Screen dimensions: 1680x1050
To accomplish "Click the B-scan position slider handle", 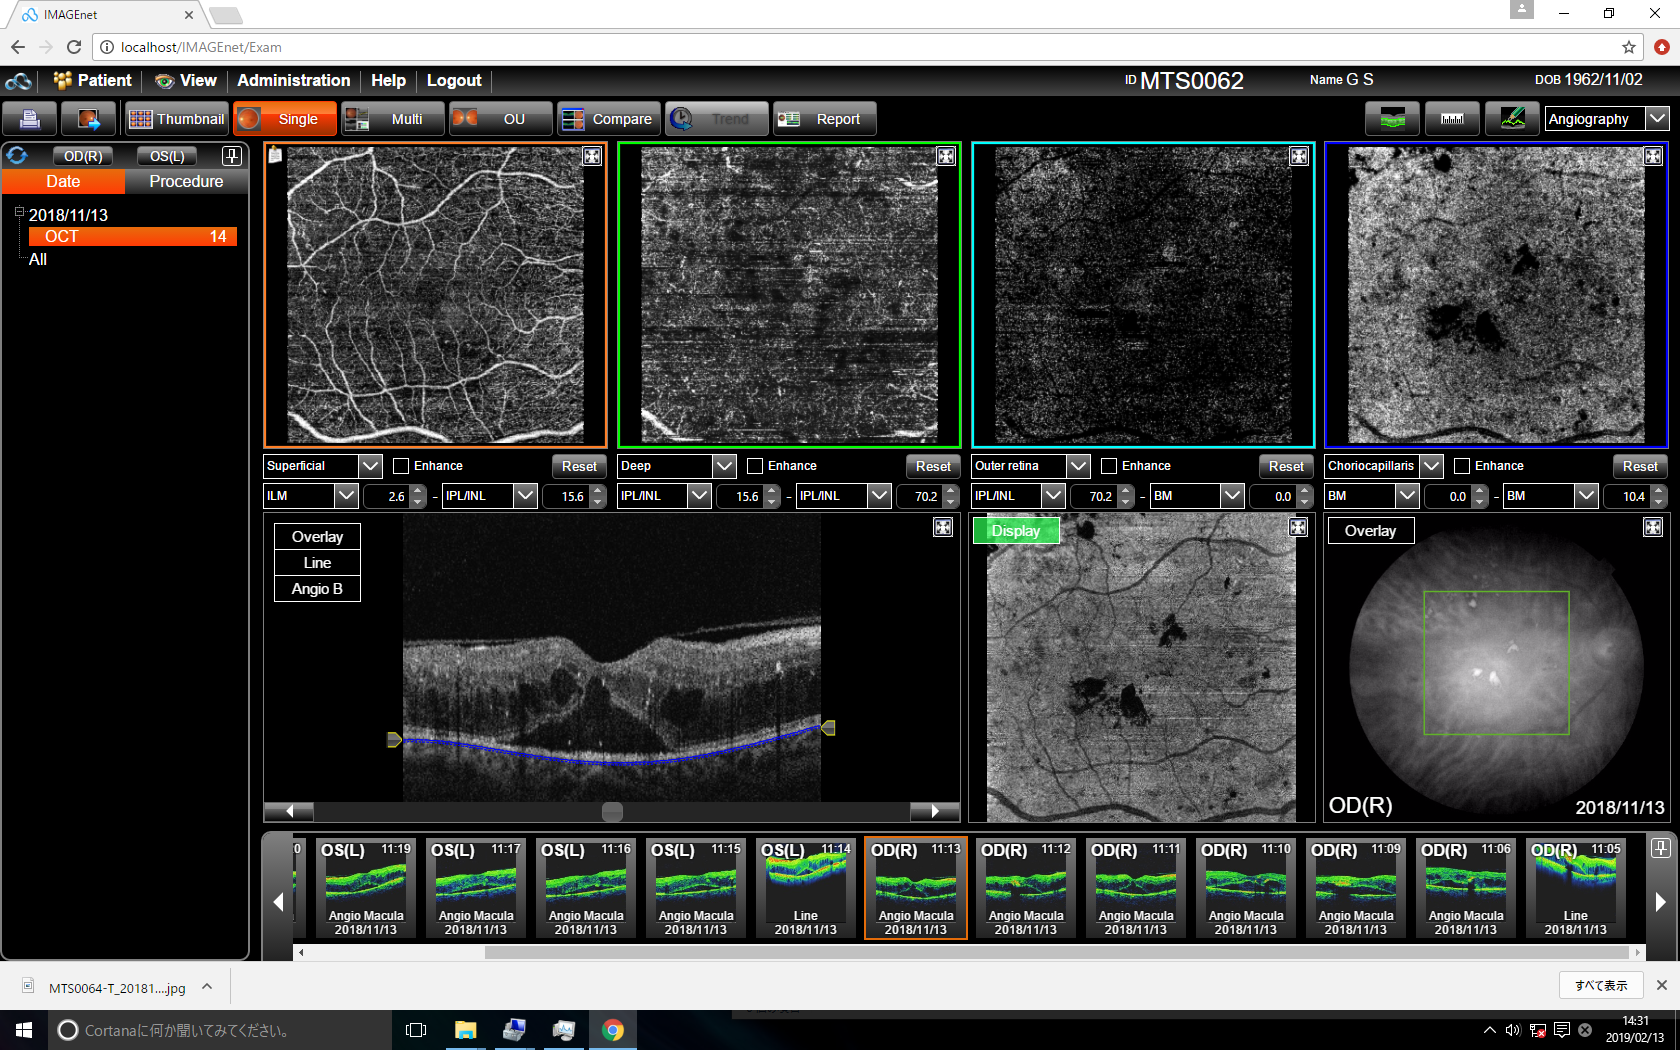I will point(612,811).
